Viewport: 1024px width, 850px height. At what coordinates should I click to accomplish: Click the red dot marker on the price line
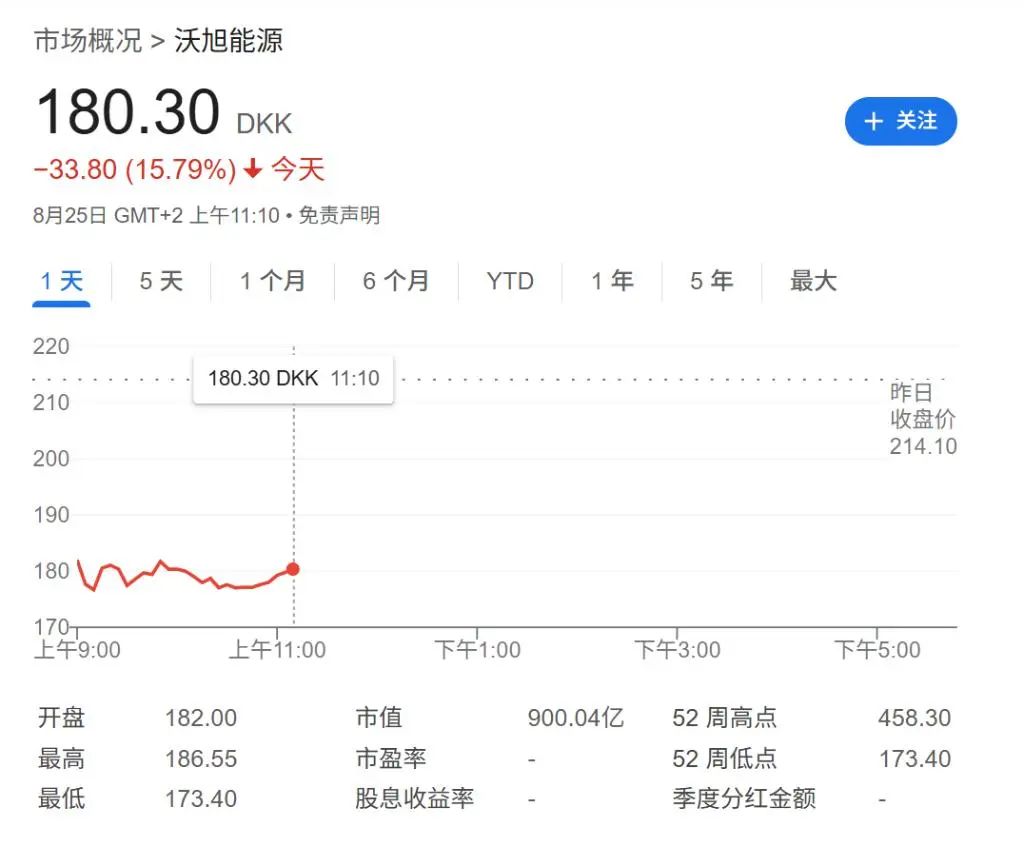(293, 569)
